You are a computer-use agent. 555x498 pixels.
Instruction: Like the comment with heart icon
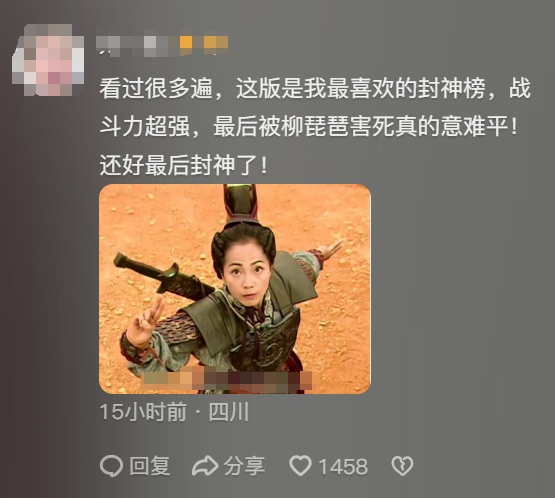tap(301, 466)
